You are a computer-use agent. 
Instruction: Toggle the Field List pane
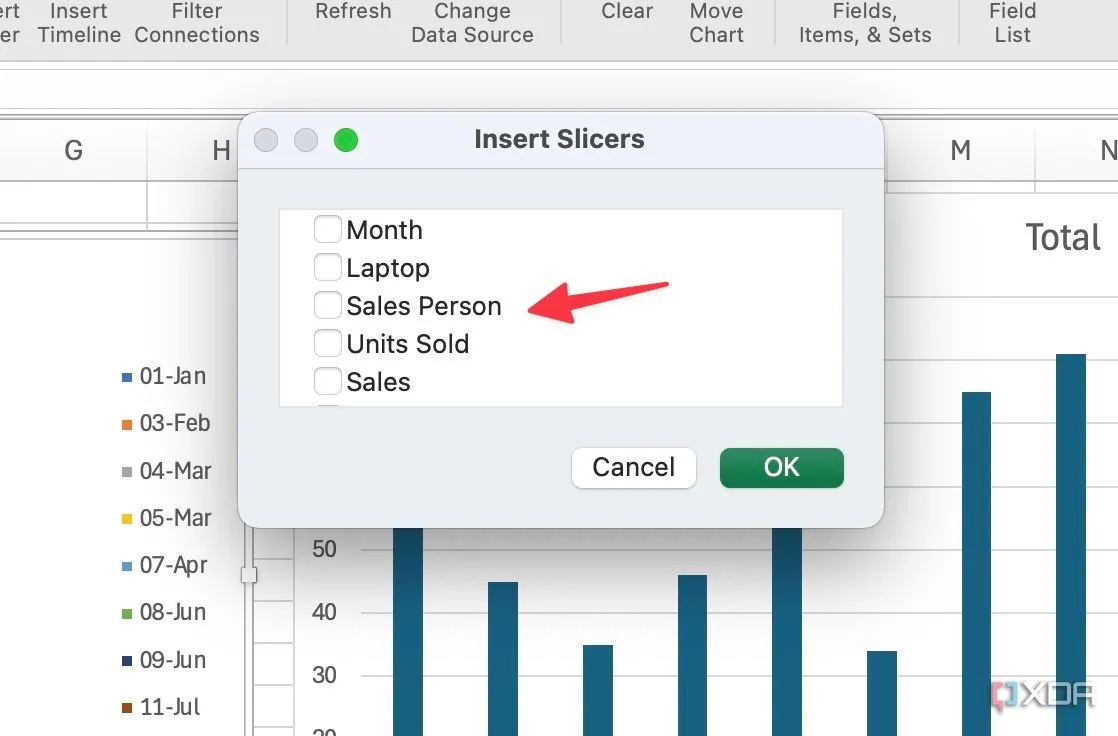tap(1012, 23)
